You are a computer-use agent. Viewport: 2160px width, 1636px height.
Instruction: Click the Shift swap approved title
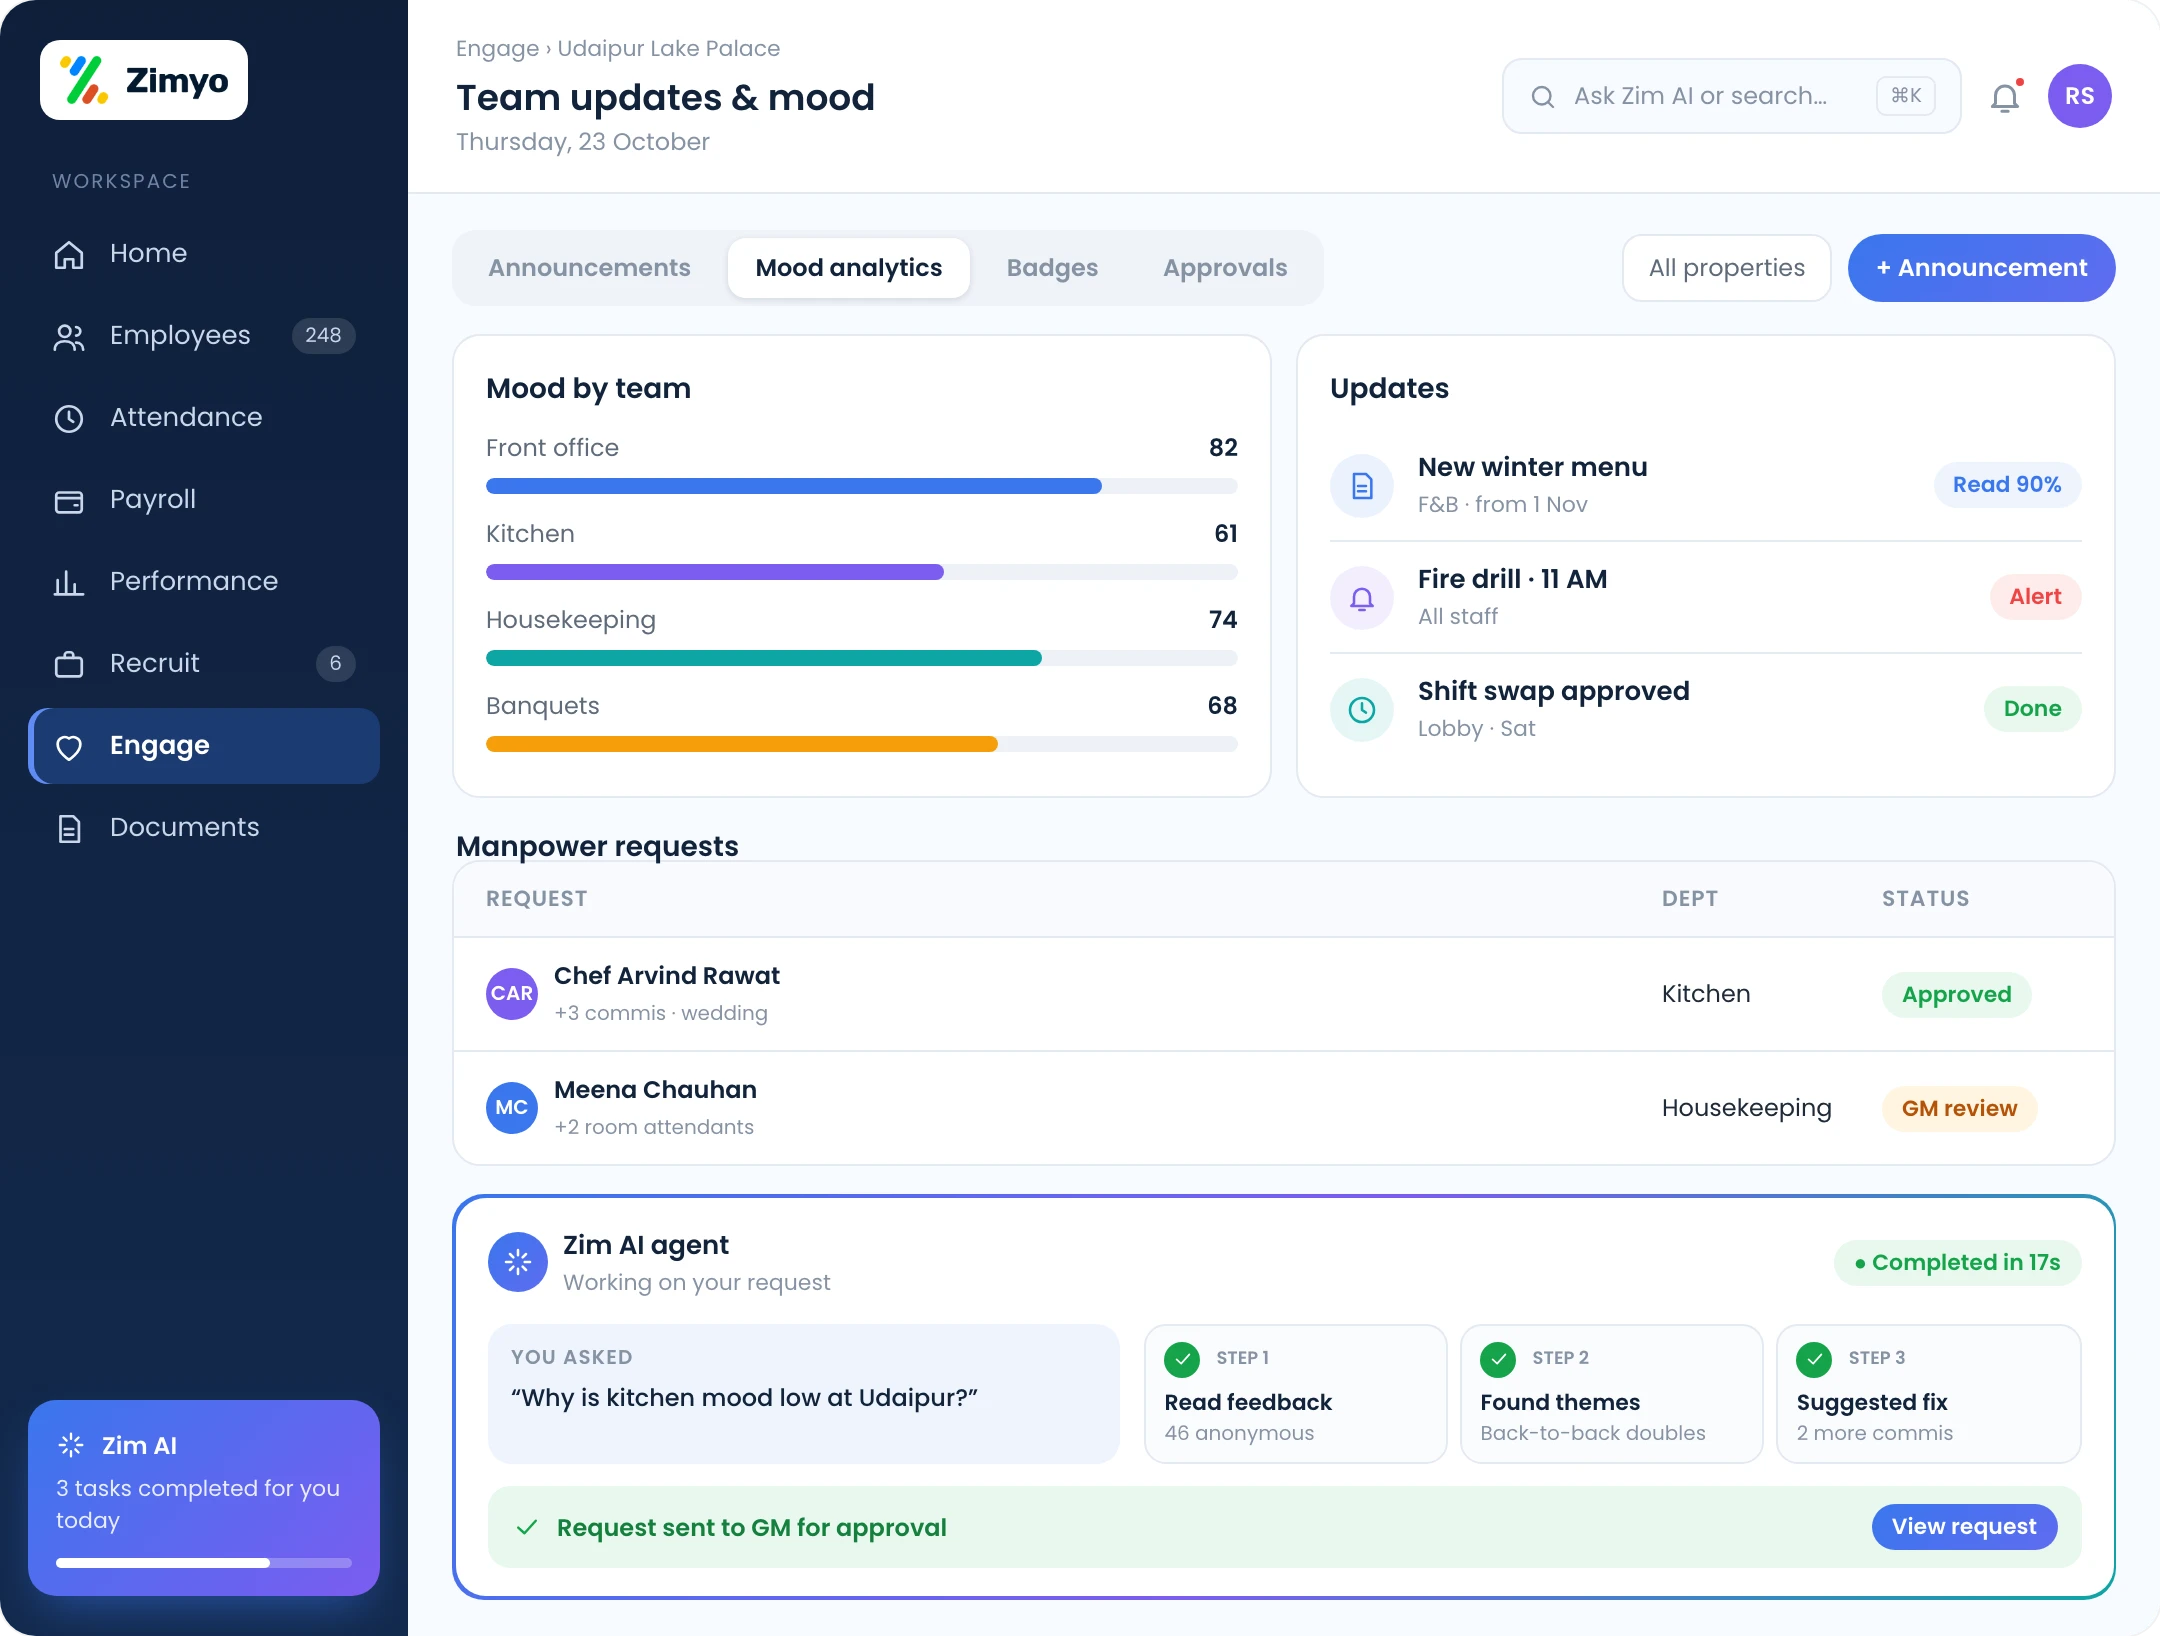1554,691
